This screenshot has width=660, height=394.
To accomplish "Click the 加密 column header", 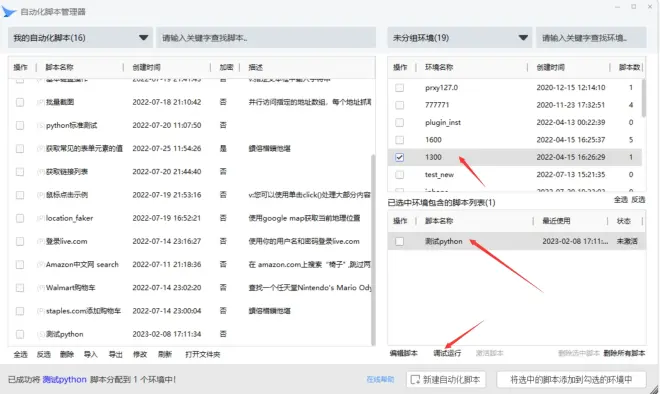I will (226, 67).
